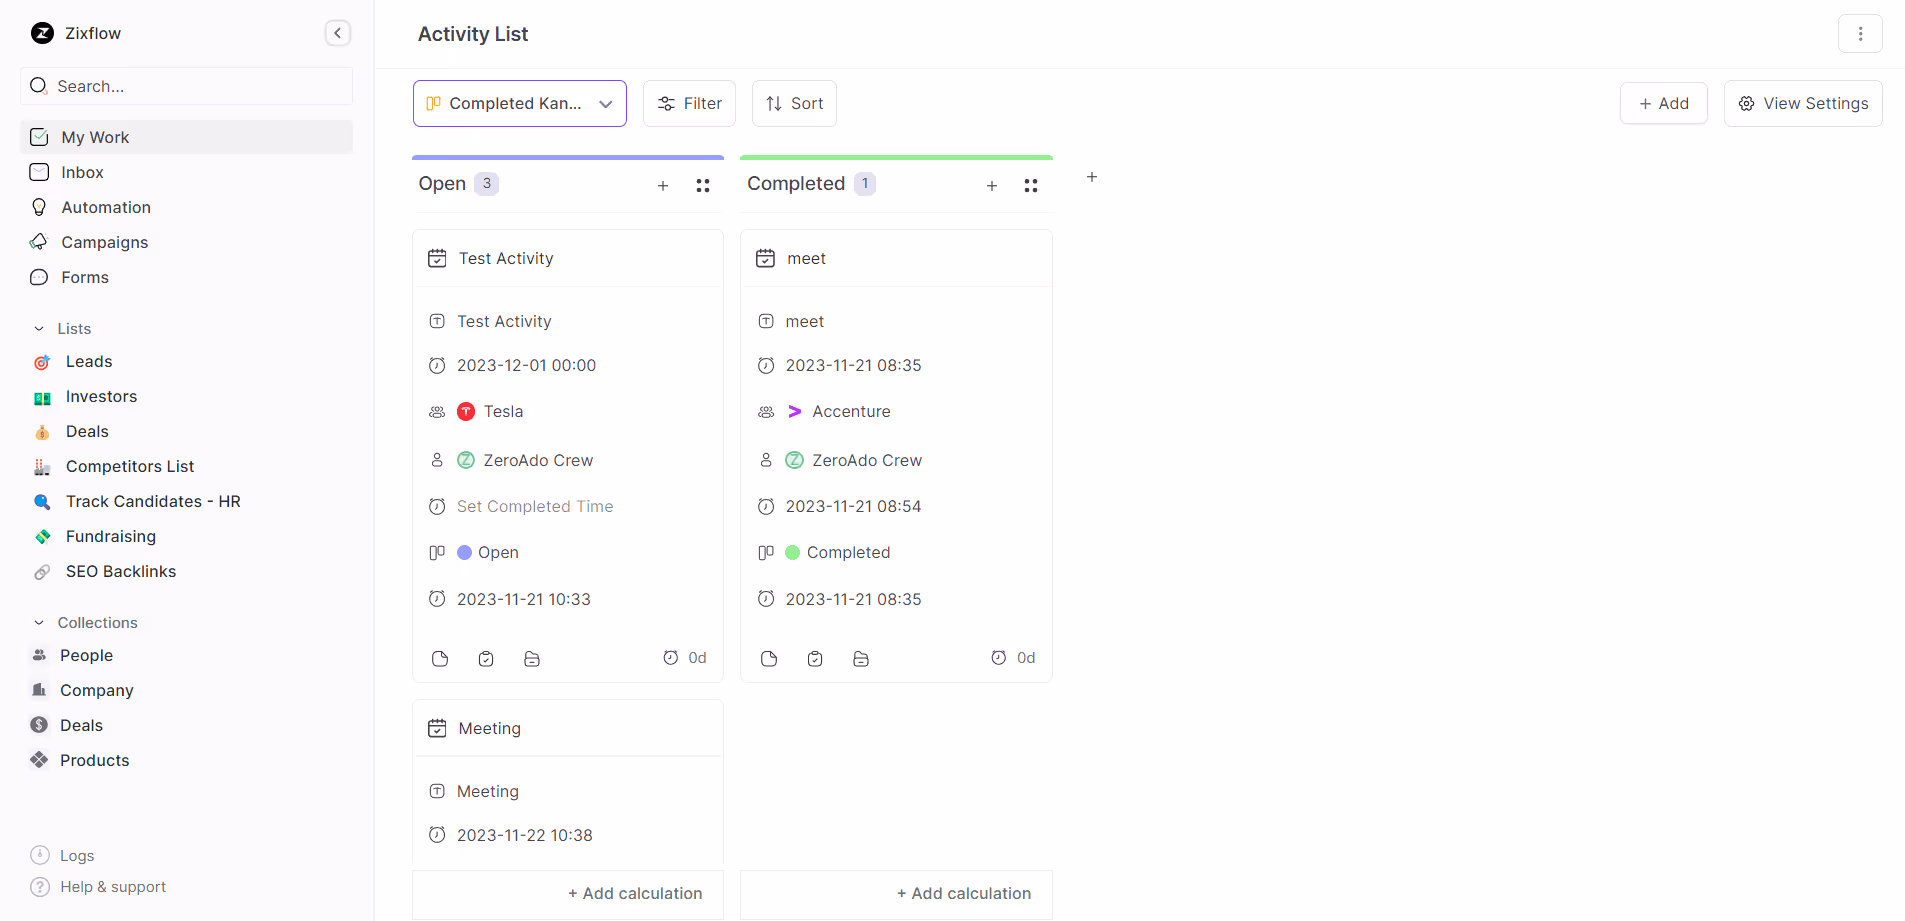Image resolution: width=1905 pixels, height=921 pixels.
Task: Click the Leads target icon in the sidebar
Action: point(42,362)
